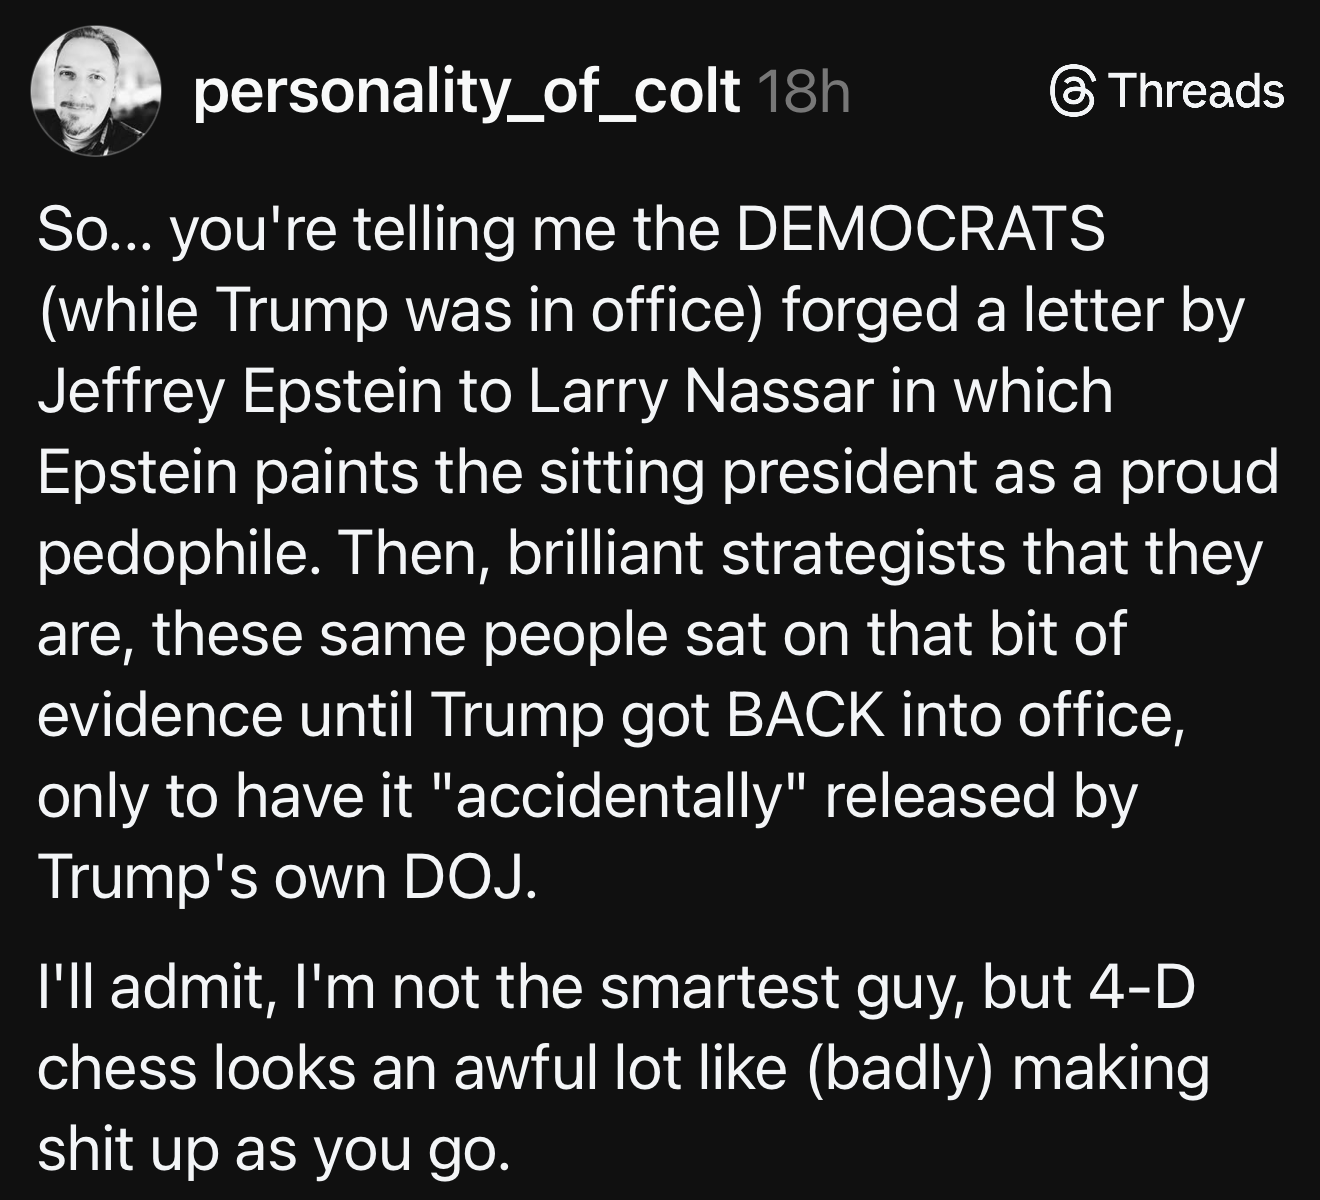Open the personality_of_colt username link
Screen dimensions: 1320x1200
[x=466, y=93]
